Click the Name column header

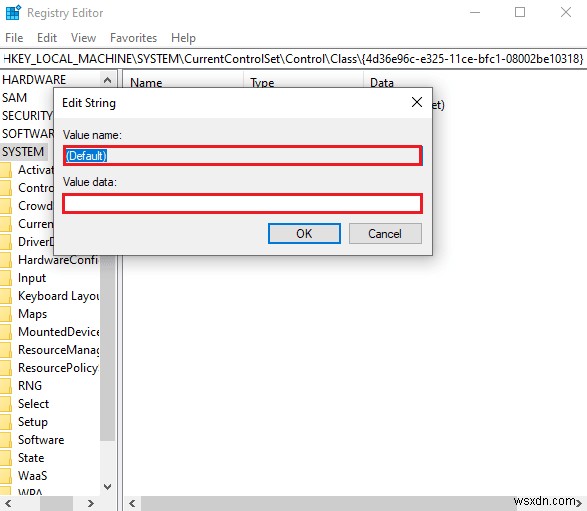point(146,82)
